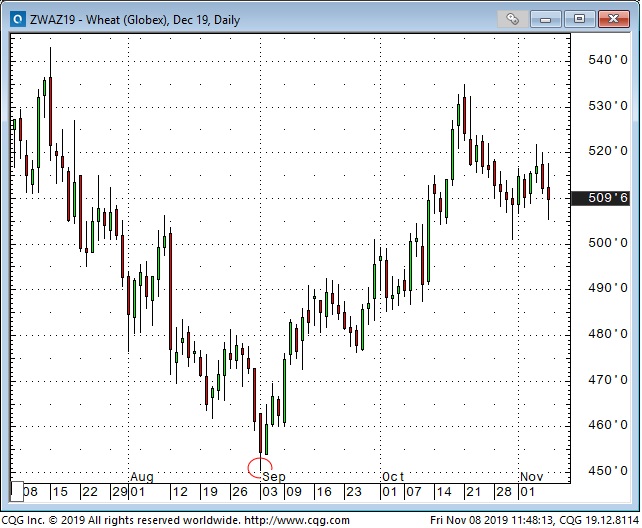Screen dimensions: 642x528
Task: Click the 21 date label on time axis
Action: (474, 492)
